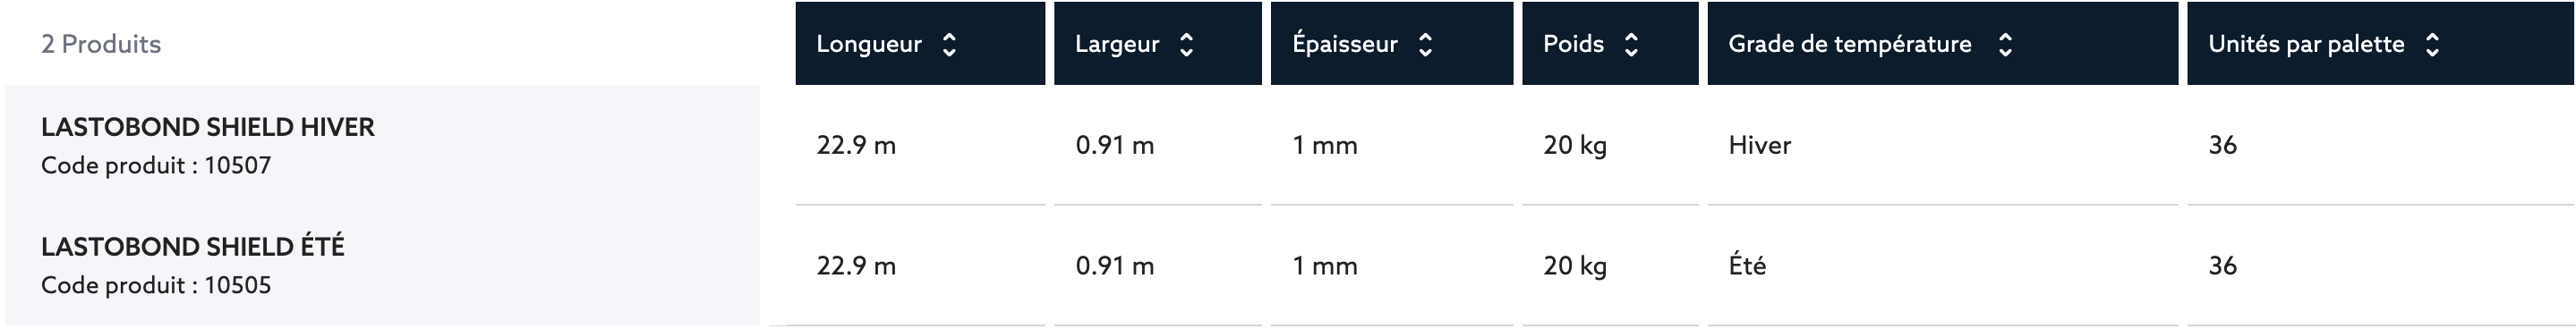Click the sort arrows next to Largeur

(x=1186, y=44)
